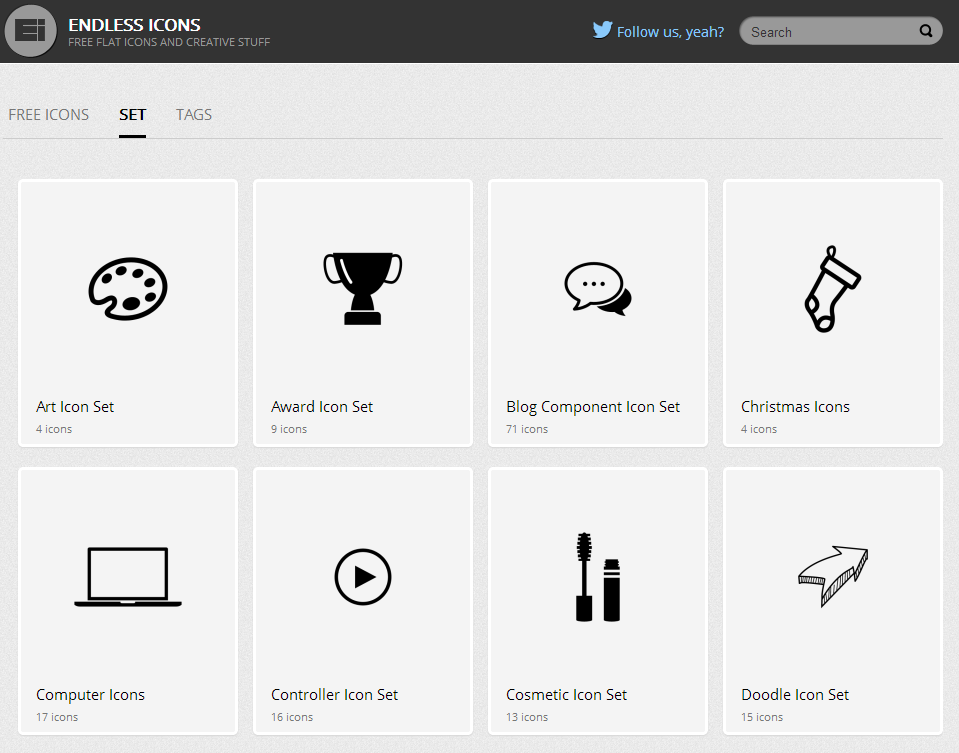Click the Endless Icons round logo
This screenshot has width=959, height=753.
point(31,31)
